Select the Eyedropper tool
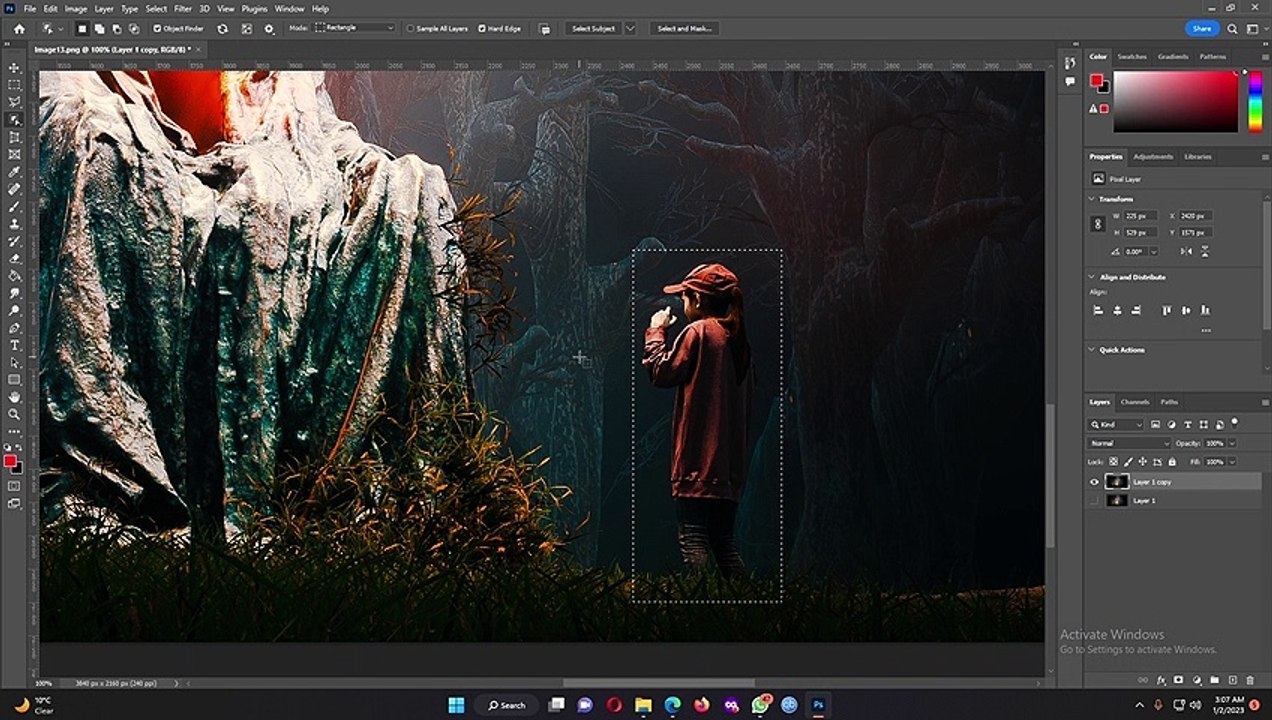 pyautogui.click(x=14, y=172)
